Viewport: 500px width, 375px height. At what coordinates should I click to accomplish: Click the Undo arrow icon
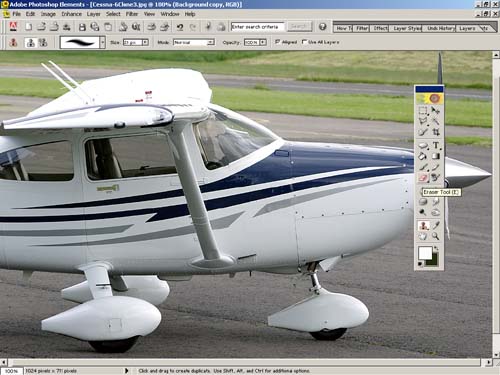pos(180,27)
